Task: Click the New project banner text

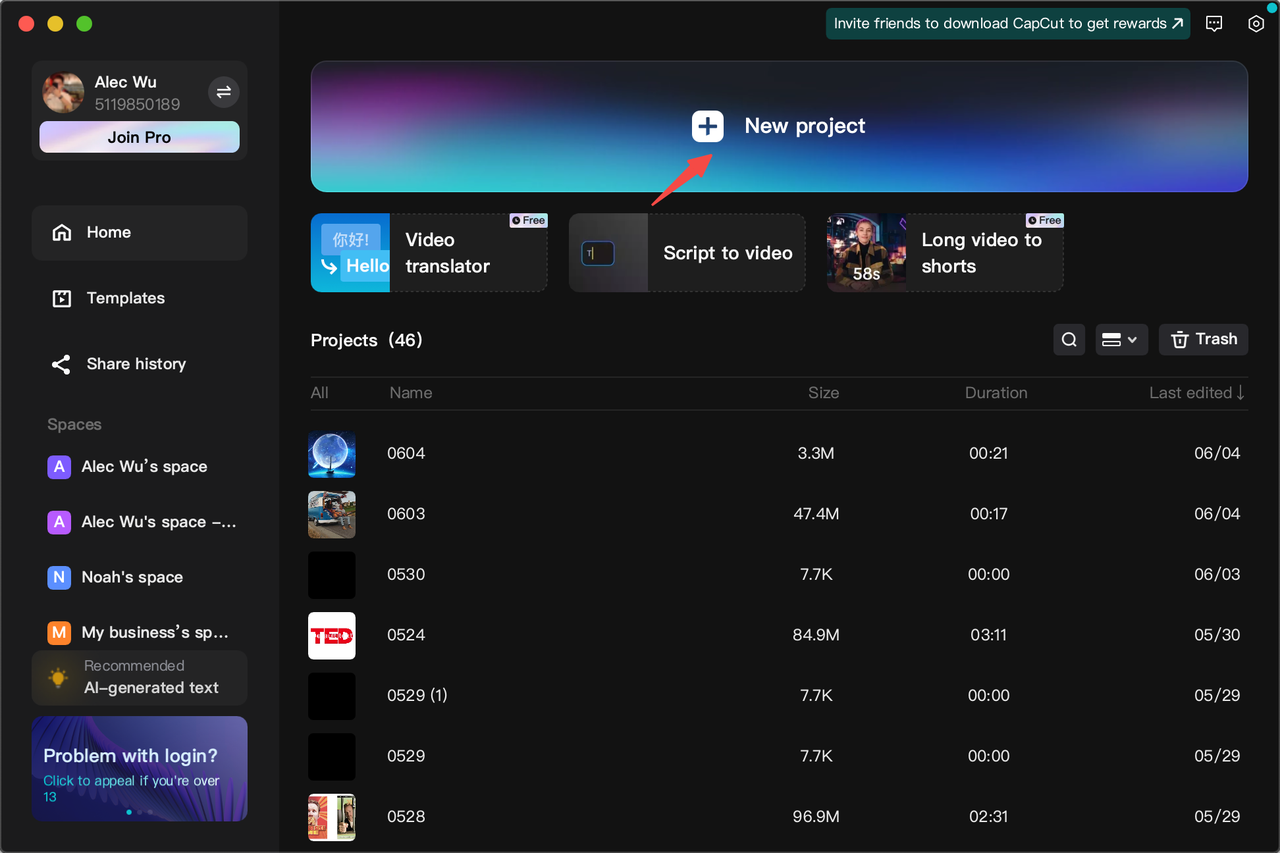Action: (805, 126)
